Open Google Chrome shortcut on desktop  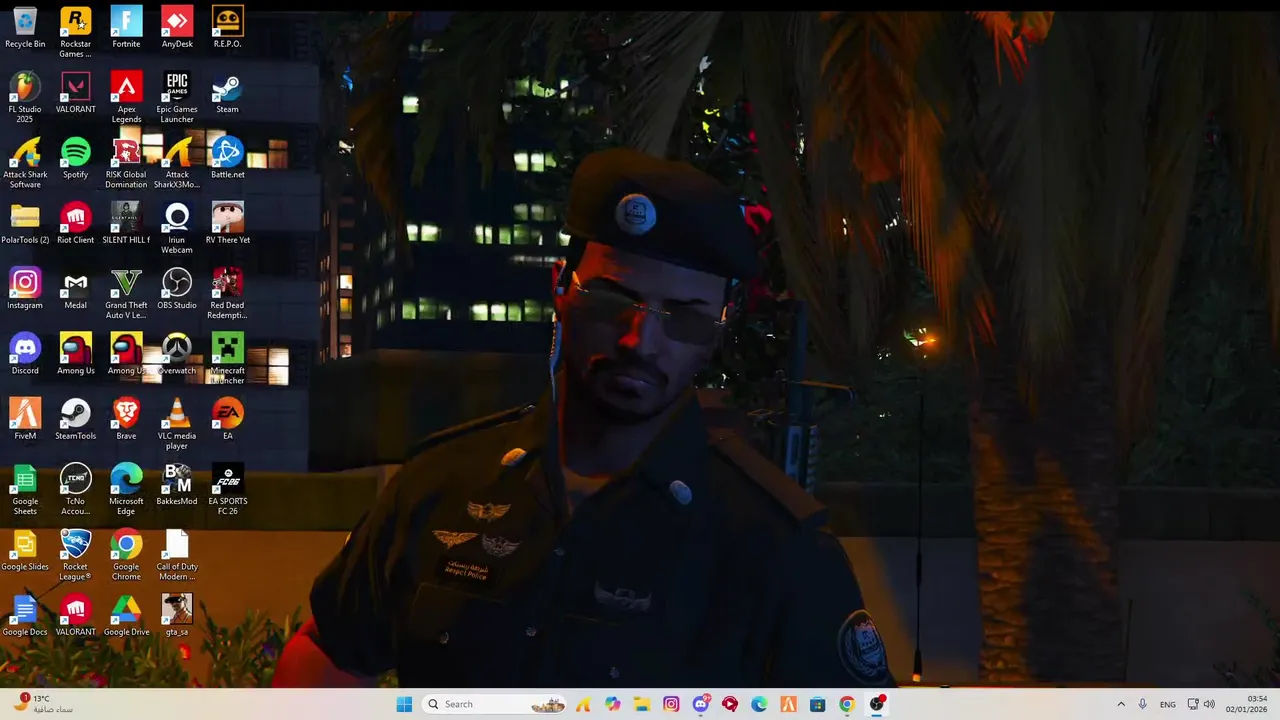pyautogui.click(x=126, y=555)
